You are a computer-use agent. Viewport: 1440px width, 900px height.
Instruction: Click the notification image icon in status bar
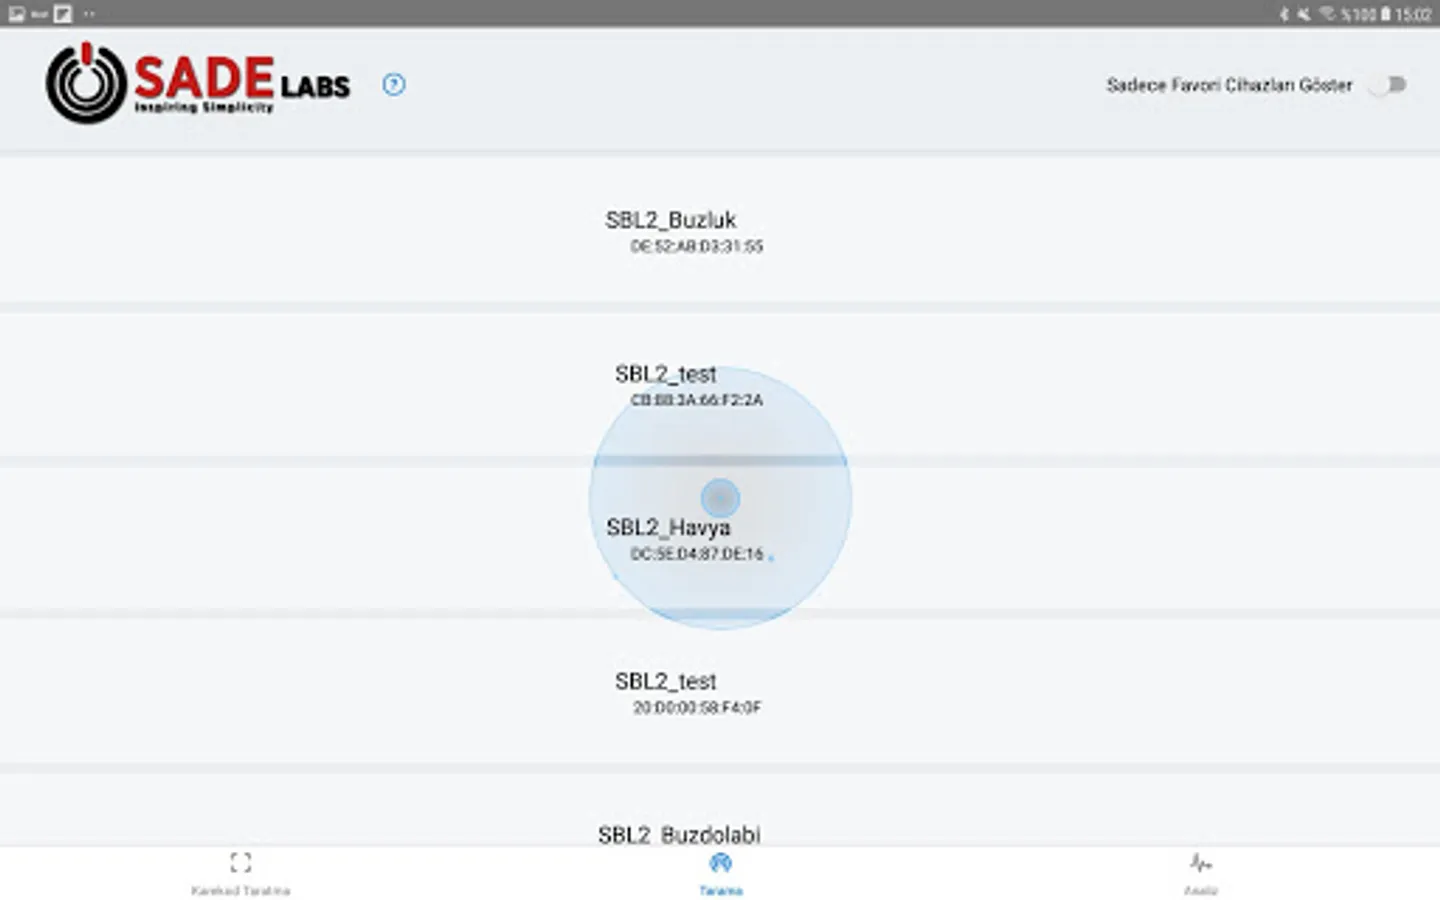coord(17,14)
